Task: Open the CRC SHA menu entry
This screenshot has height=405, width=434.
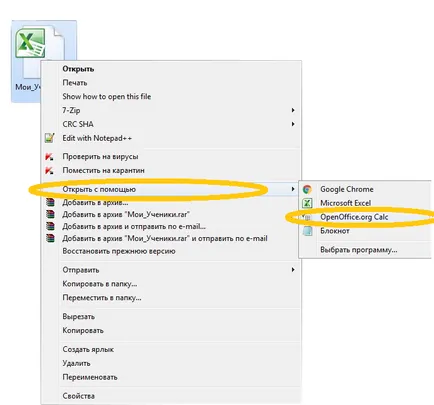Action: coord(78,124)
